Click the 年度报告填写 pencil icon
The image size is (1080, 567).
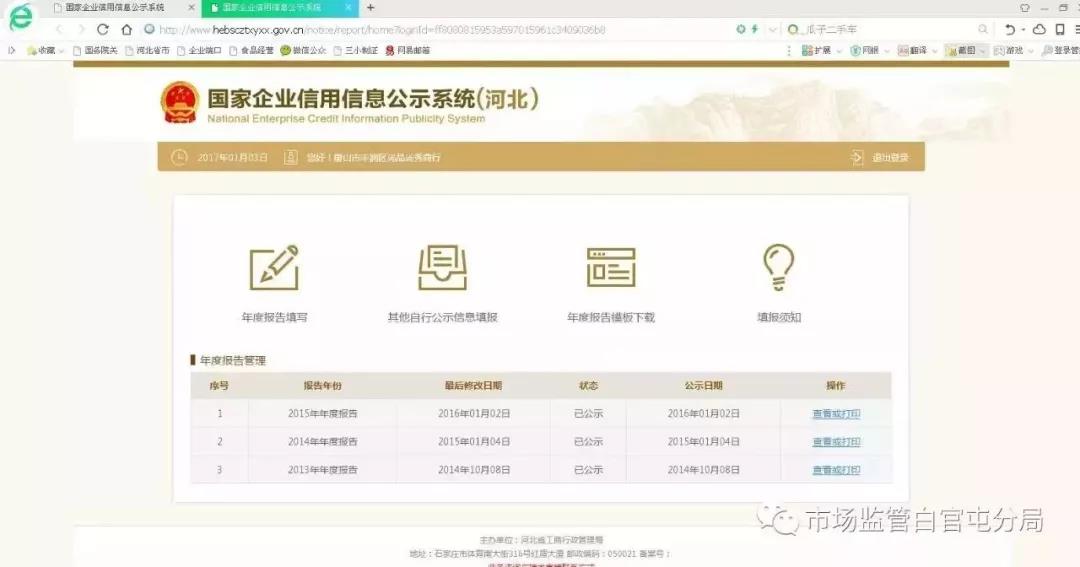pyautogui.click(x=274, y=267)
